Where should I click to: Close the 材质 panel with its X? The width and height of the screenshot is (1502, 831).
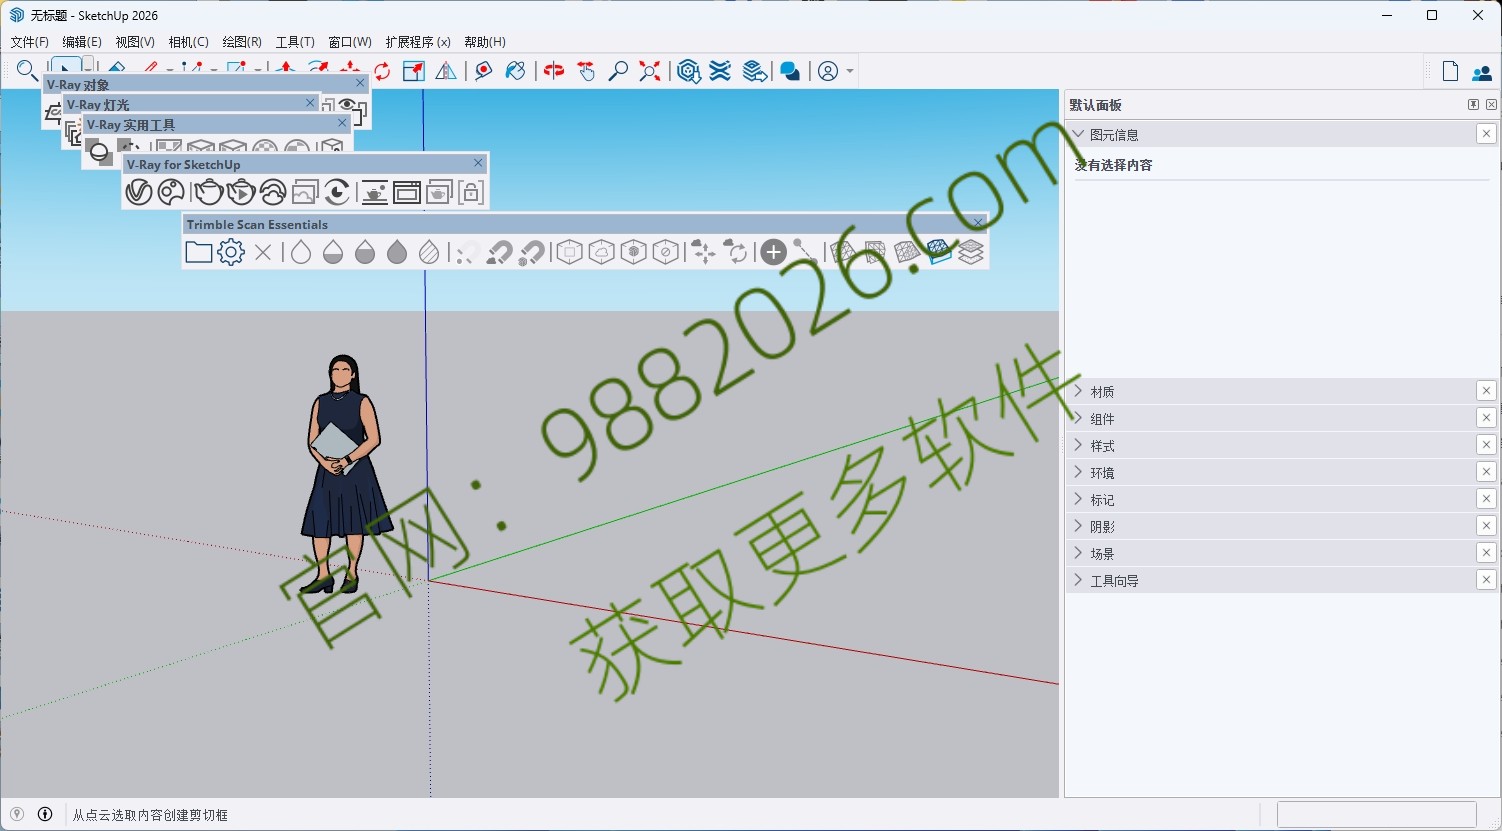(1486, 391)
